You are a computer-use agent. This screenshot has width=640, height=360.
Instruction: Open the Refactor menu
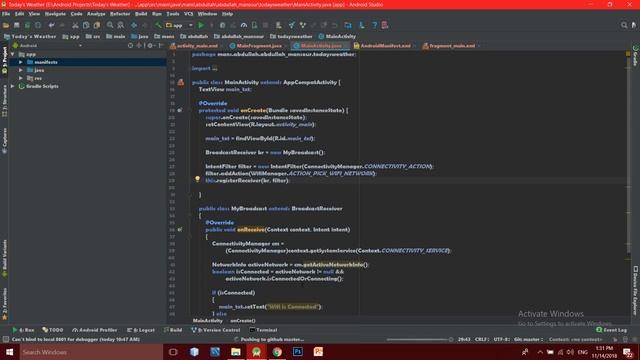point(120,14)
